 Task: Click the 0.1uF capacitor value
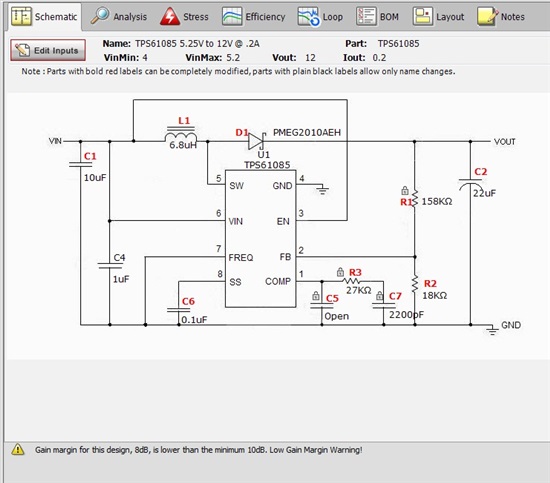click(194, 320)
